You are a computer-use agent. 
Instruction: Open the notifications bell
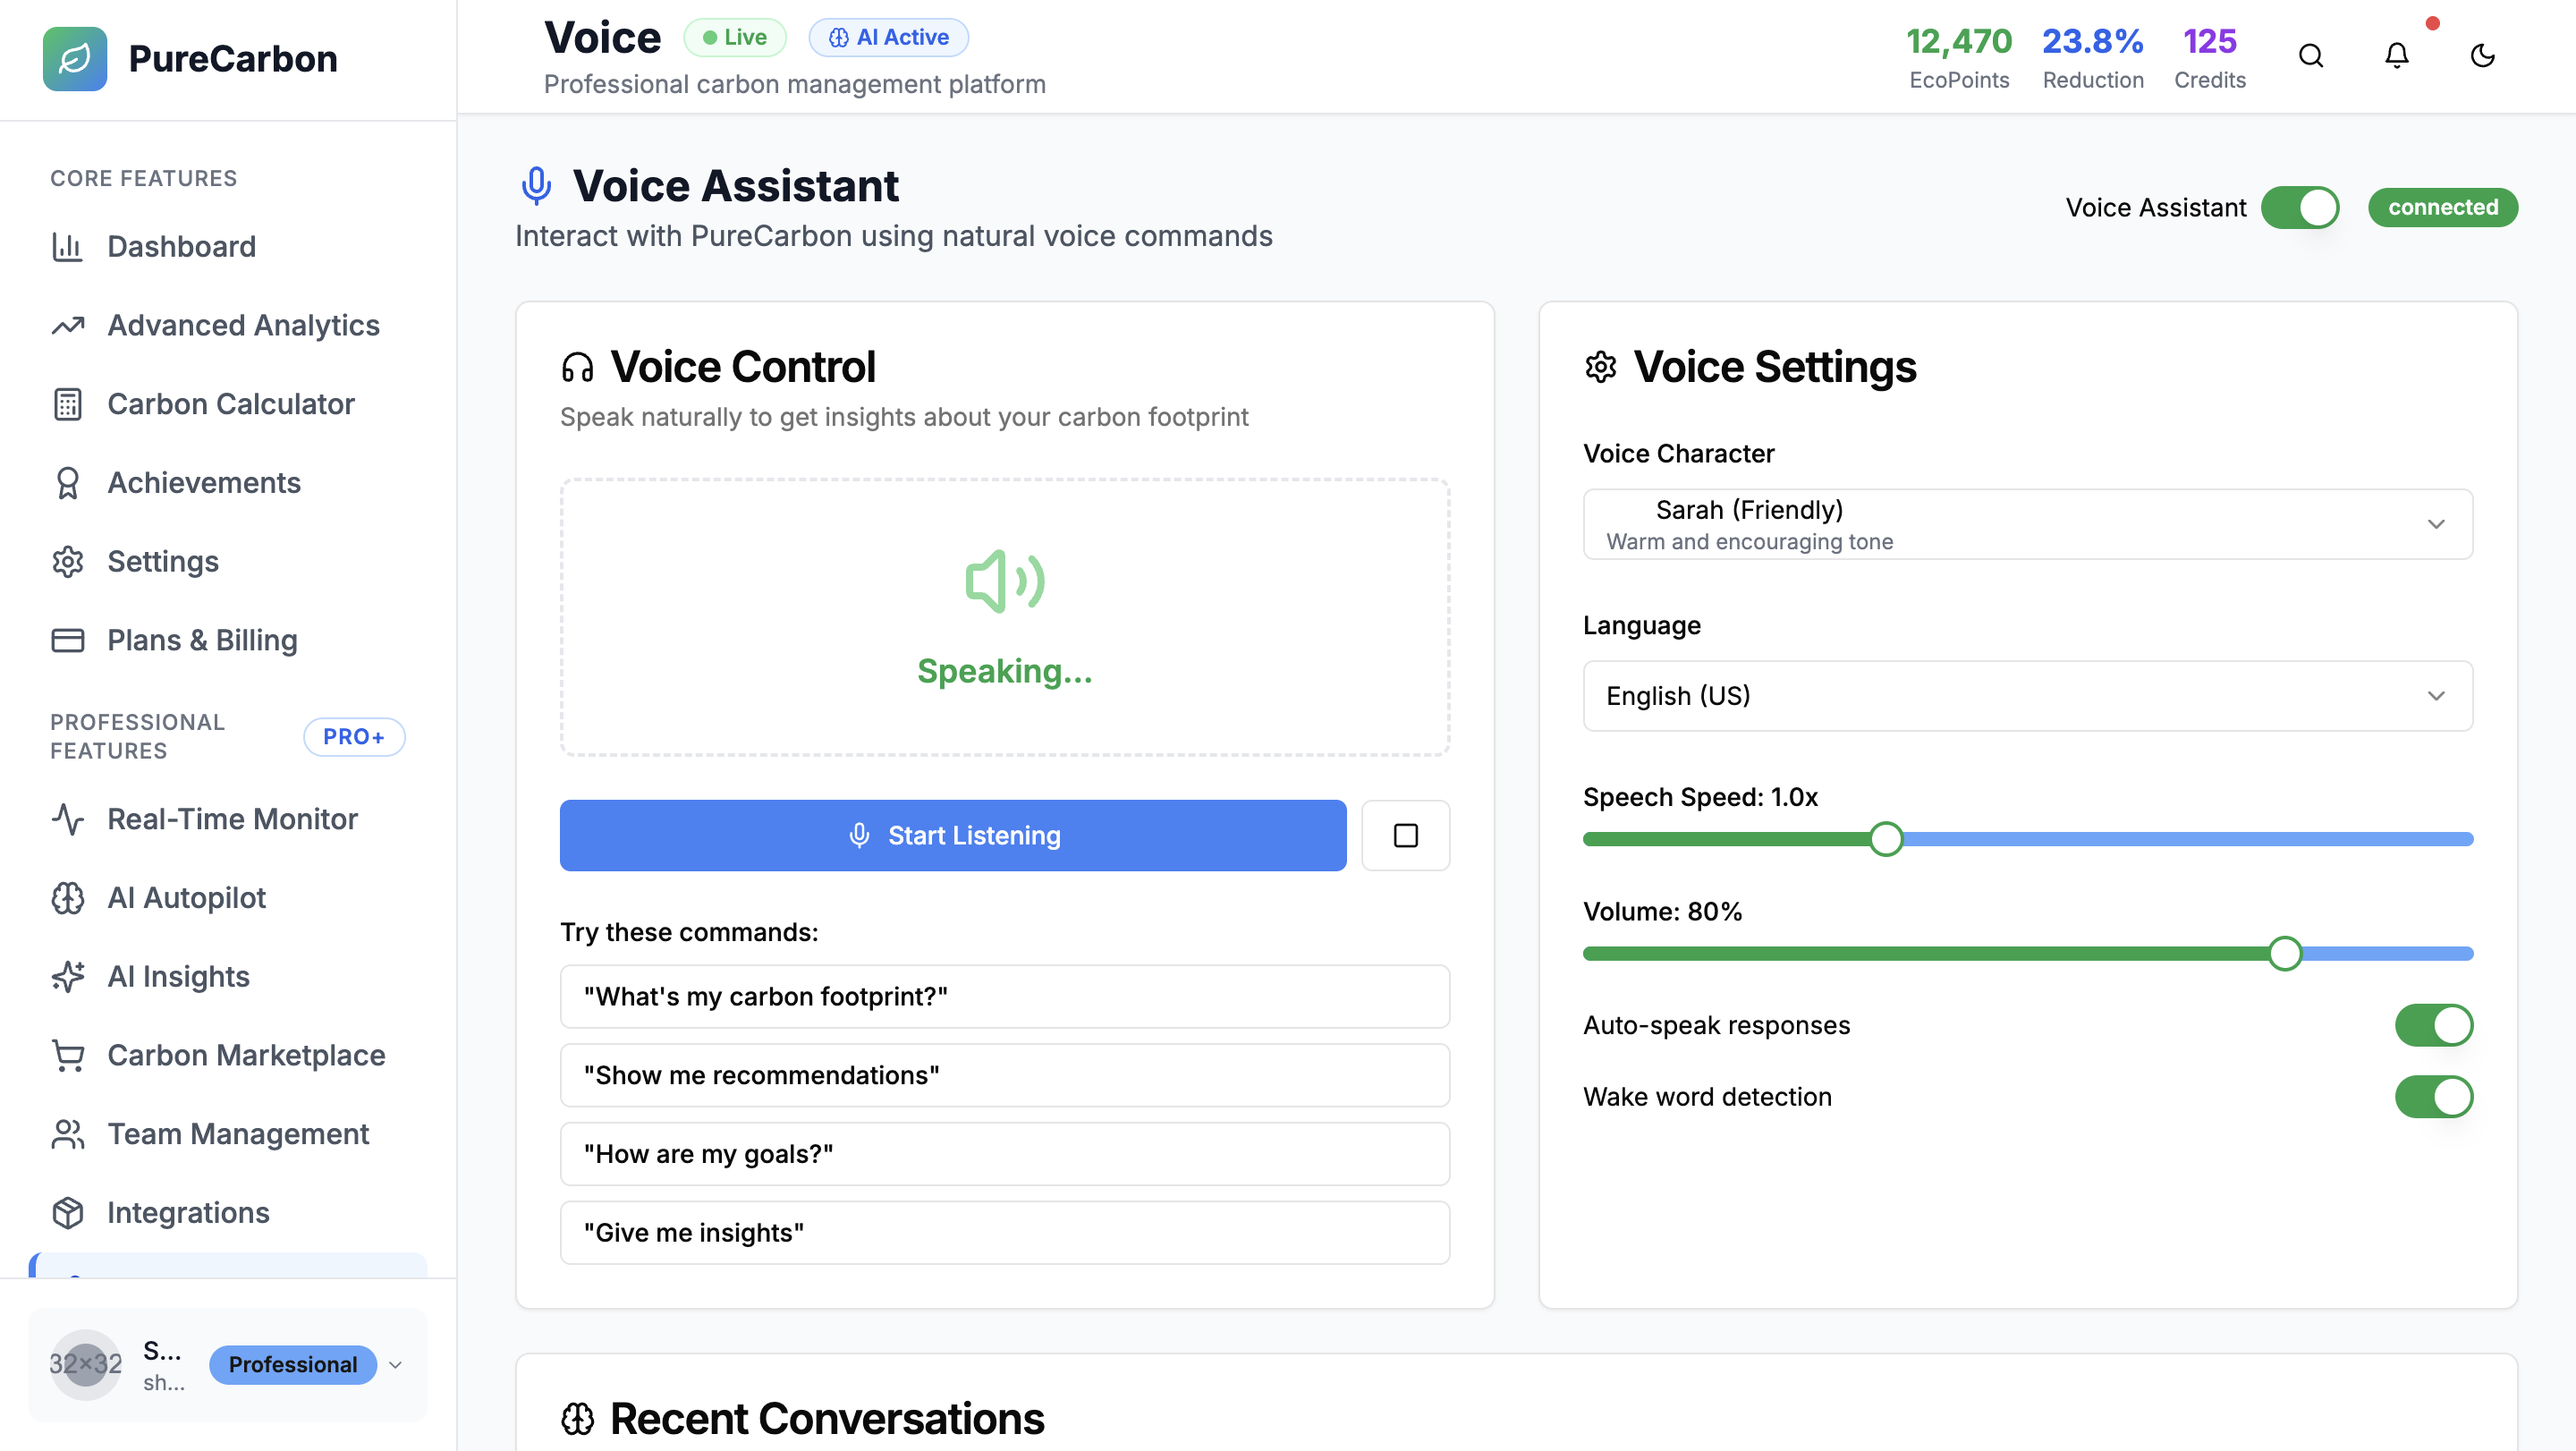2396,56
